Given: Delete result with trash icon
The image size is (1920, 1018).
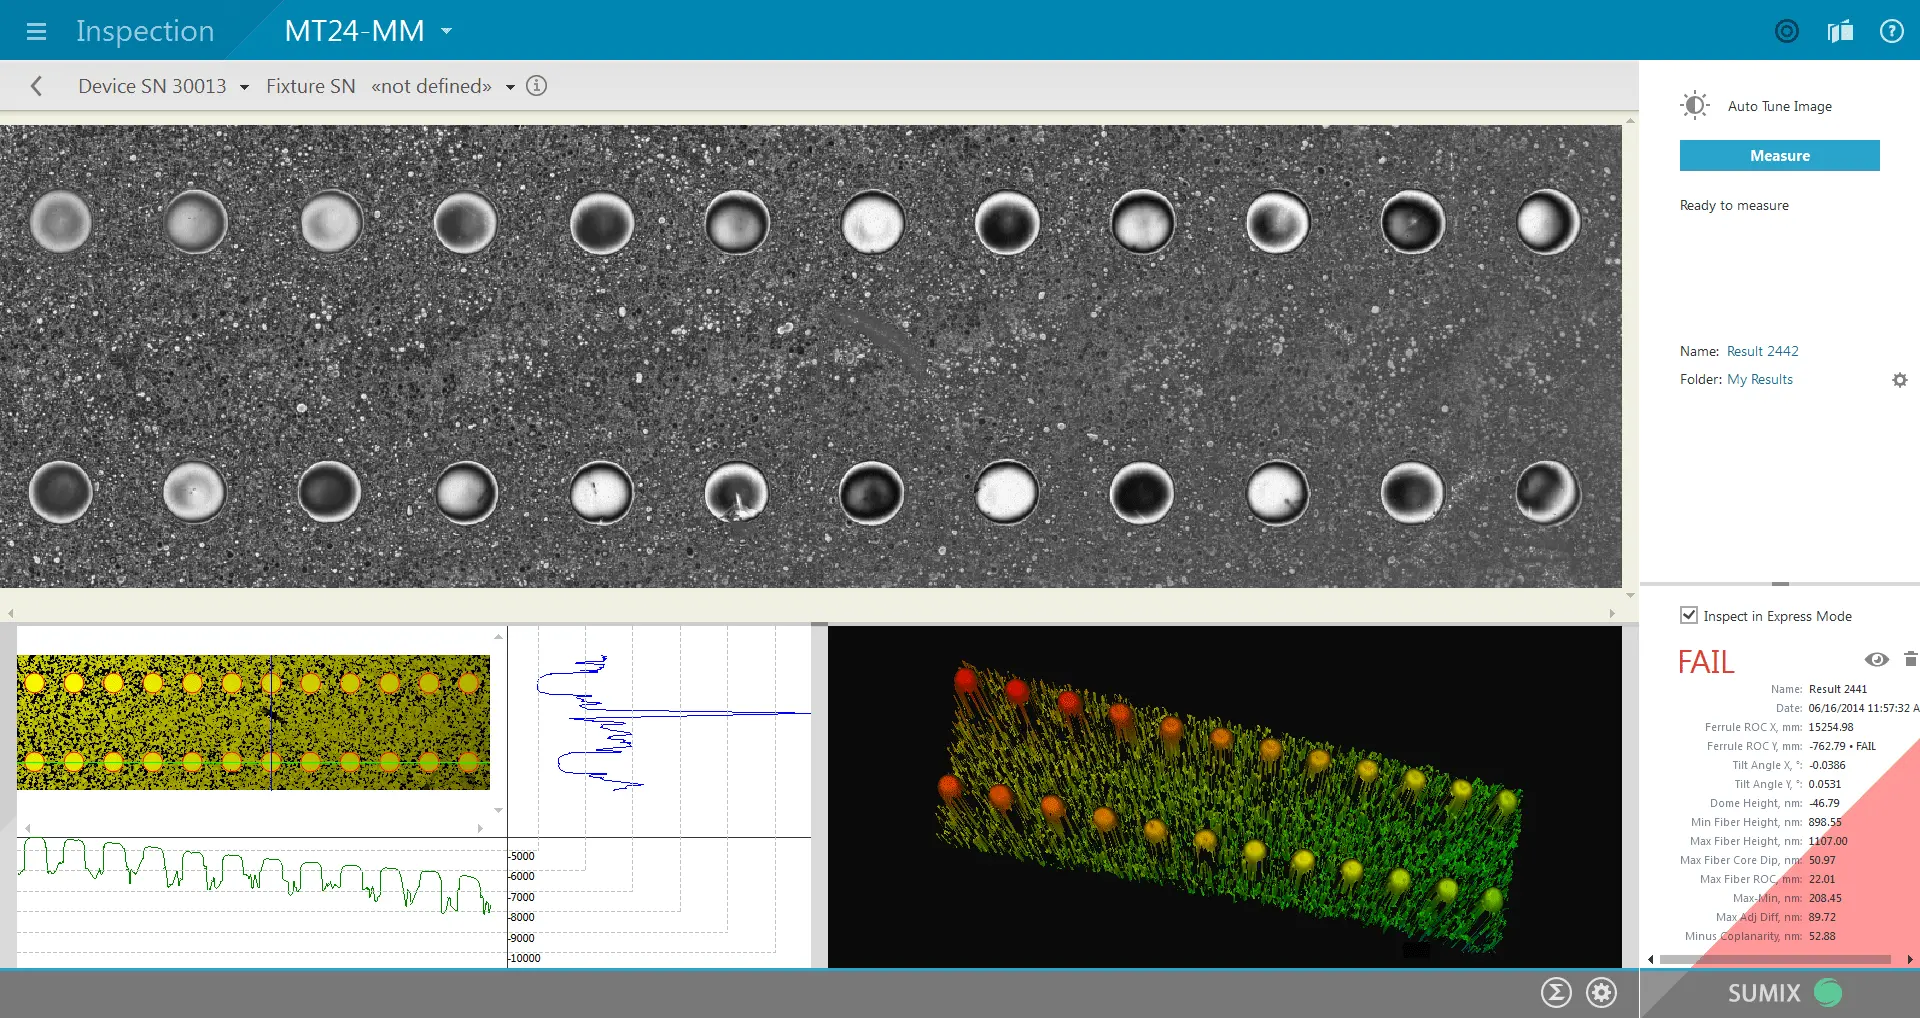Looking at the screenshot, I should pyautogui.click(x=1910, y=659).
